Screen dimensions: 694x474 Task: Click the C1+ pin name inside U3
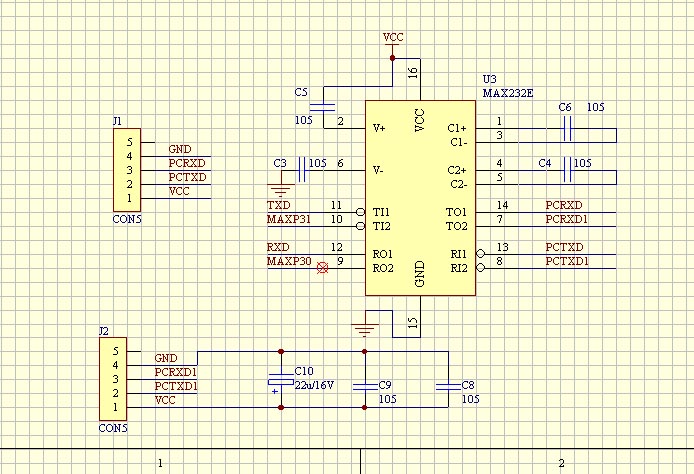457,128
